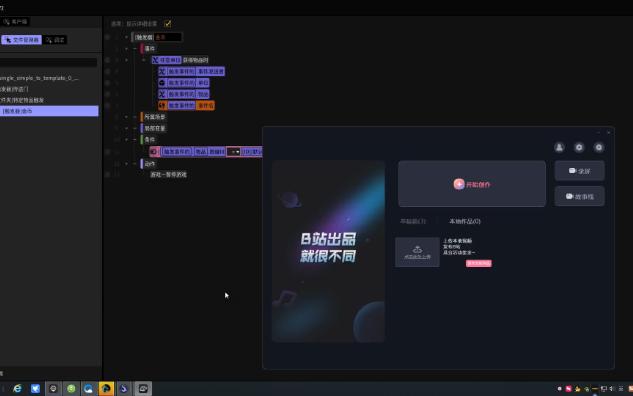
Task: Click the upload cloud icon in the works list
Action: pyautogui.click(x=417, y=250)
